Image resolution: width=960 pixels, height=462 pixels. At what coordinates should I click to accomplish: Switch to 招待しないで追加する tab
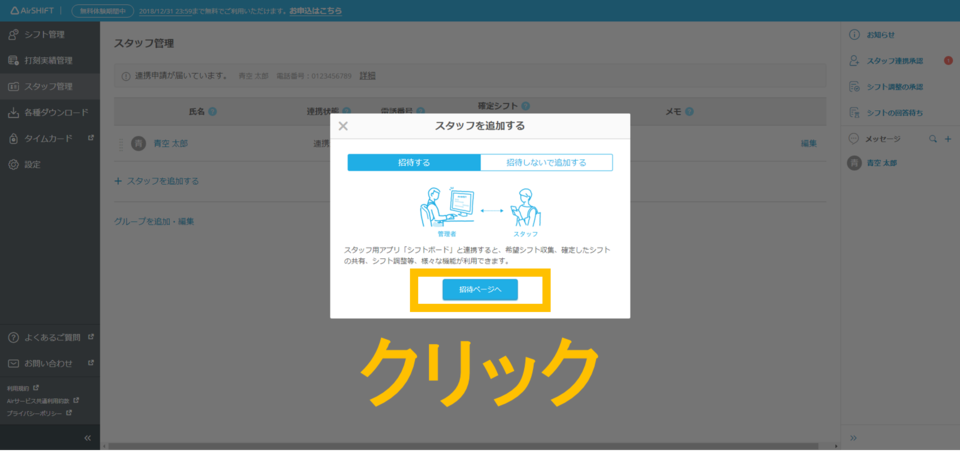546,162
